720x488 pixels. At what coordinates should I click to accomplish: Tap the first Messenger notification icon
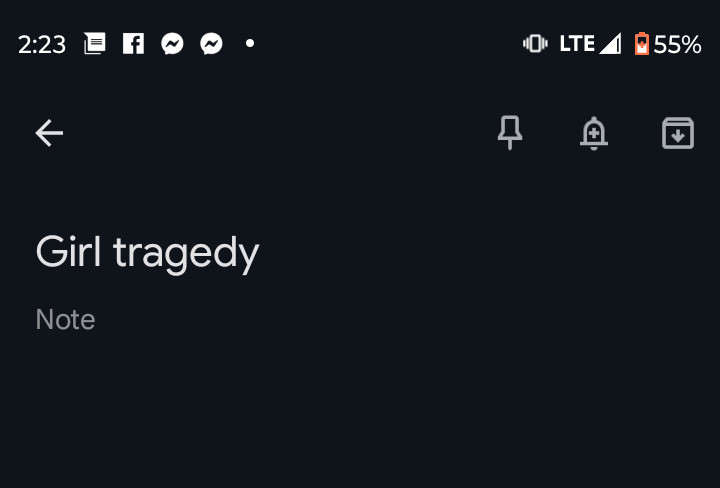point(172,44)
